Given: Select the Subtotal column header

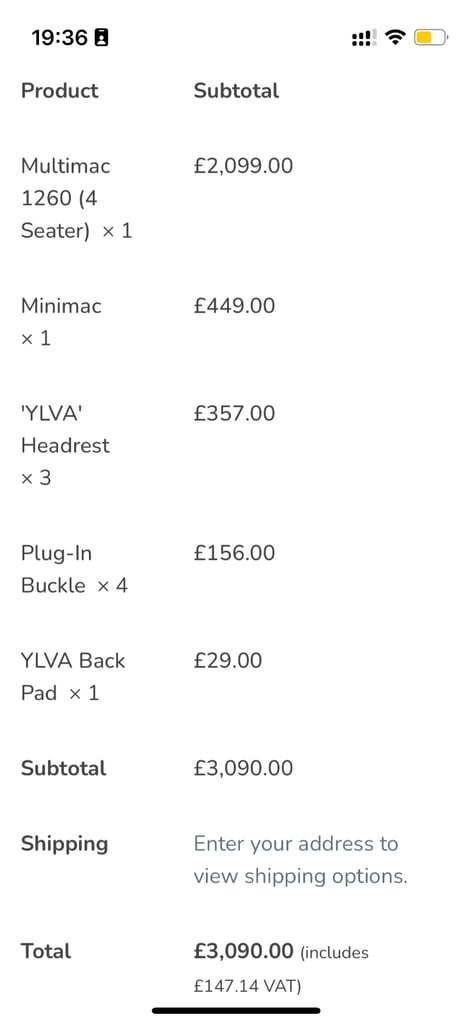Looking at the screenshot, I should pos(236,91).
